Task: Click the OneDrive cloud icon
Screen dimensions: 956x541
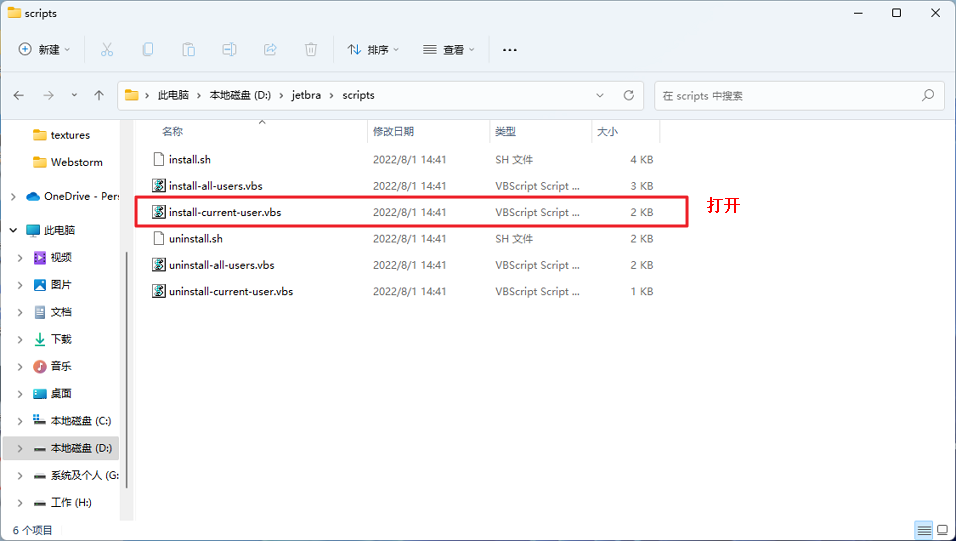Action: [x=33, y=196]
